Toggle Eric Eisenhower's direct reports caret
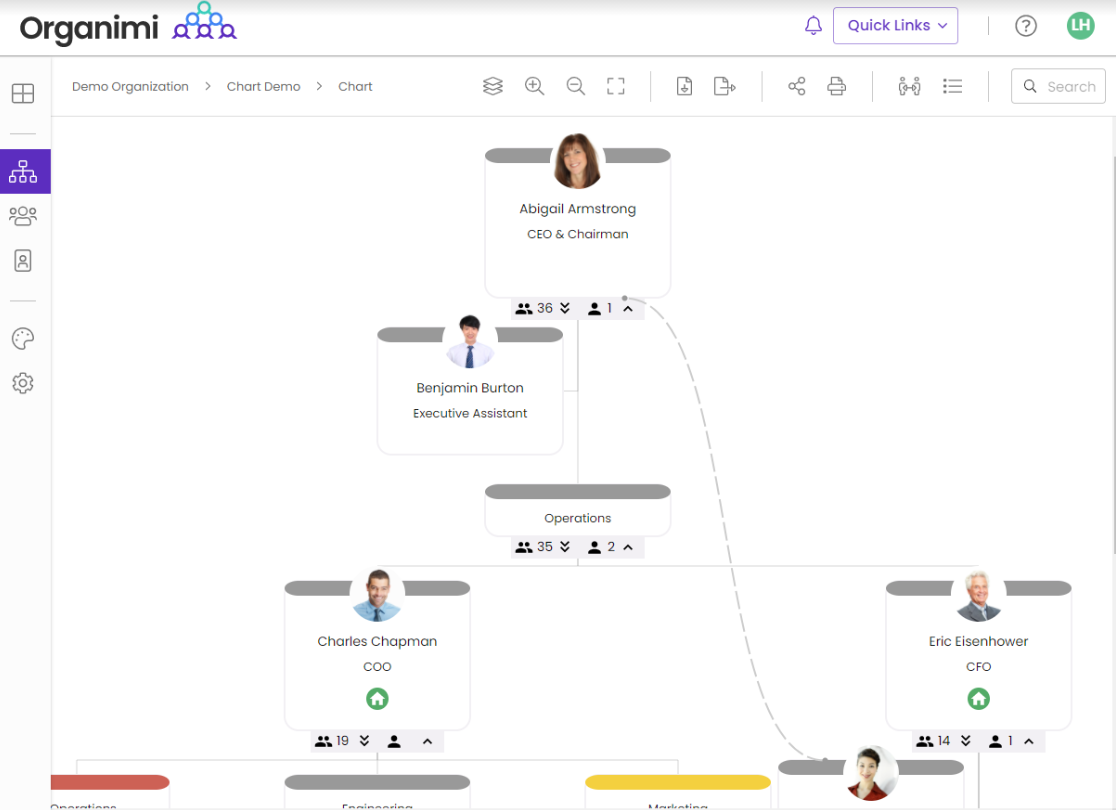The height and width of the screenshot is (810, 1116). coord(1028,741)
